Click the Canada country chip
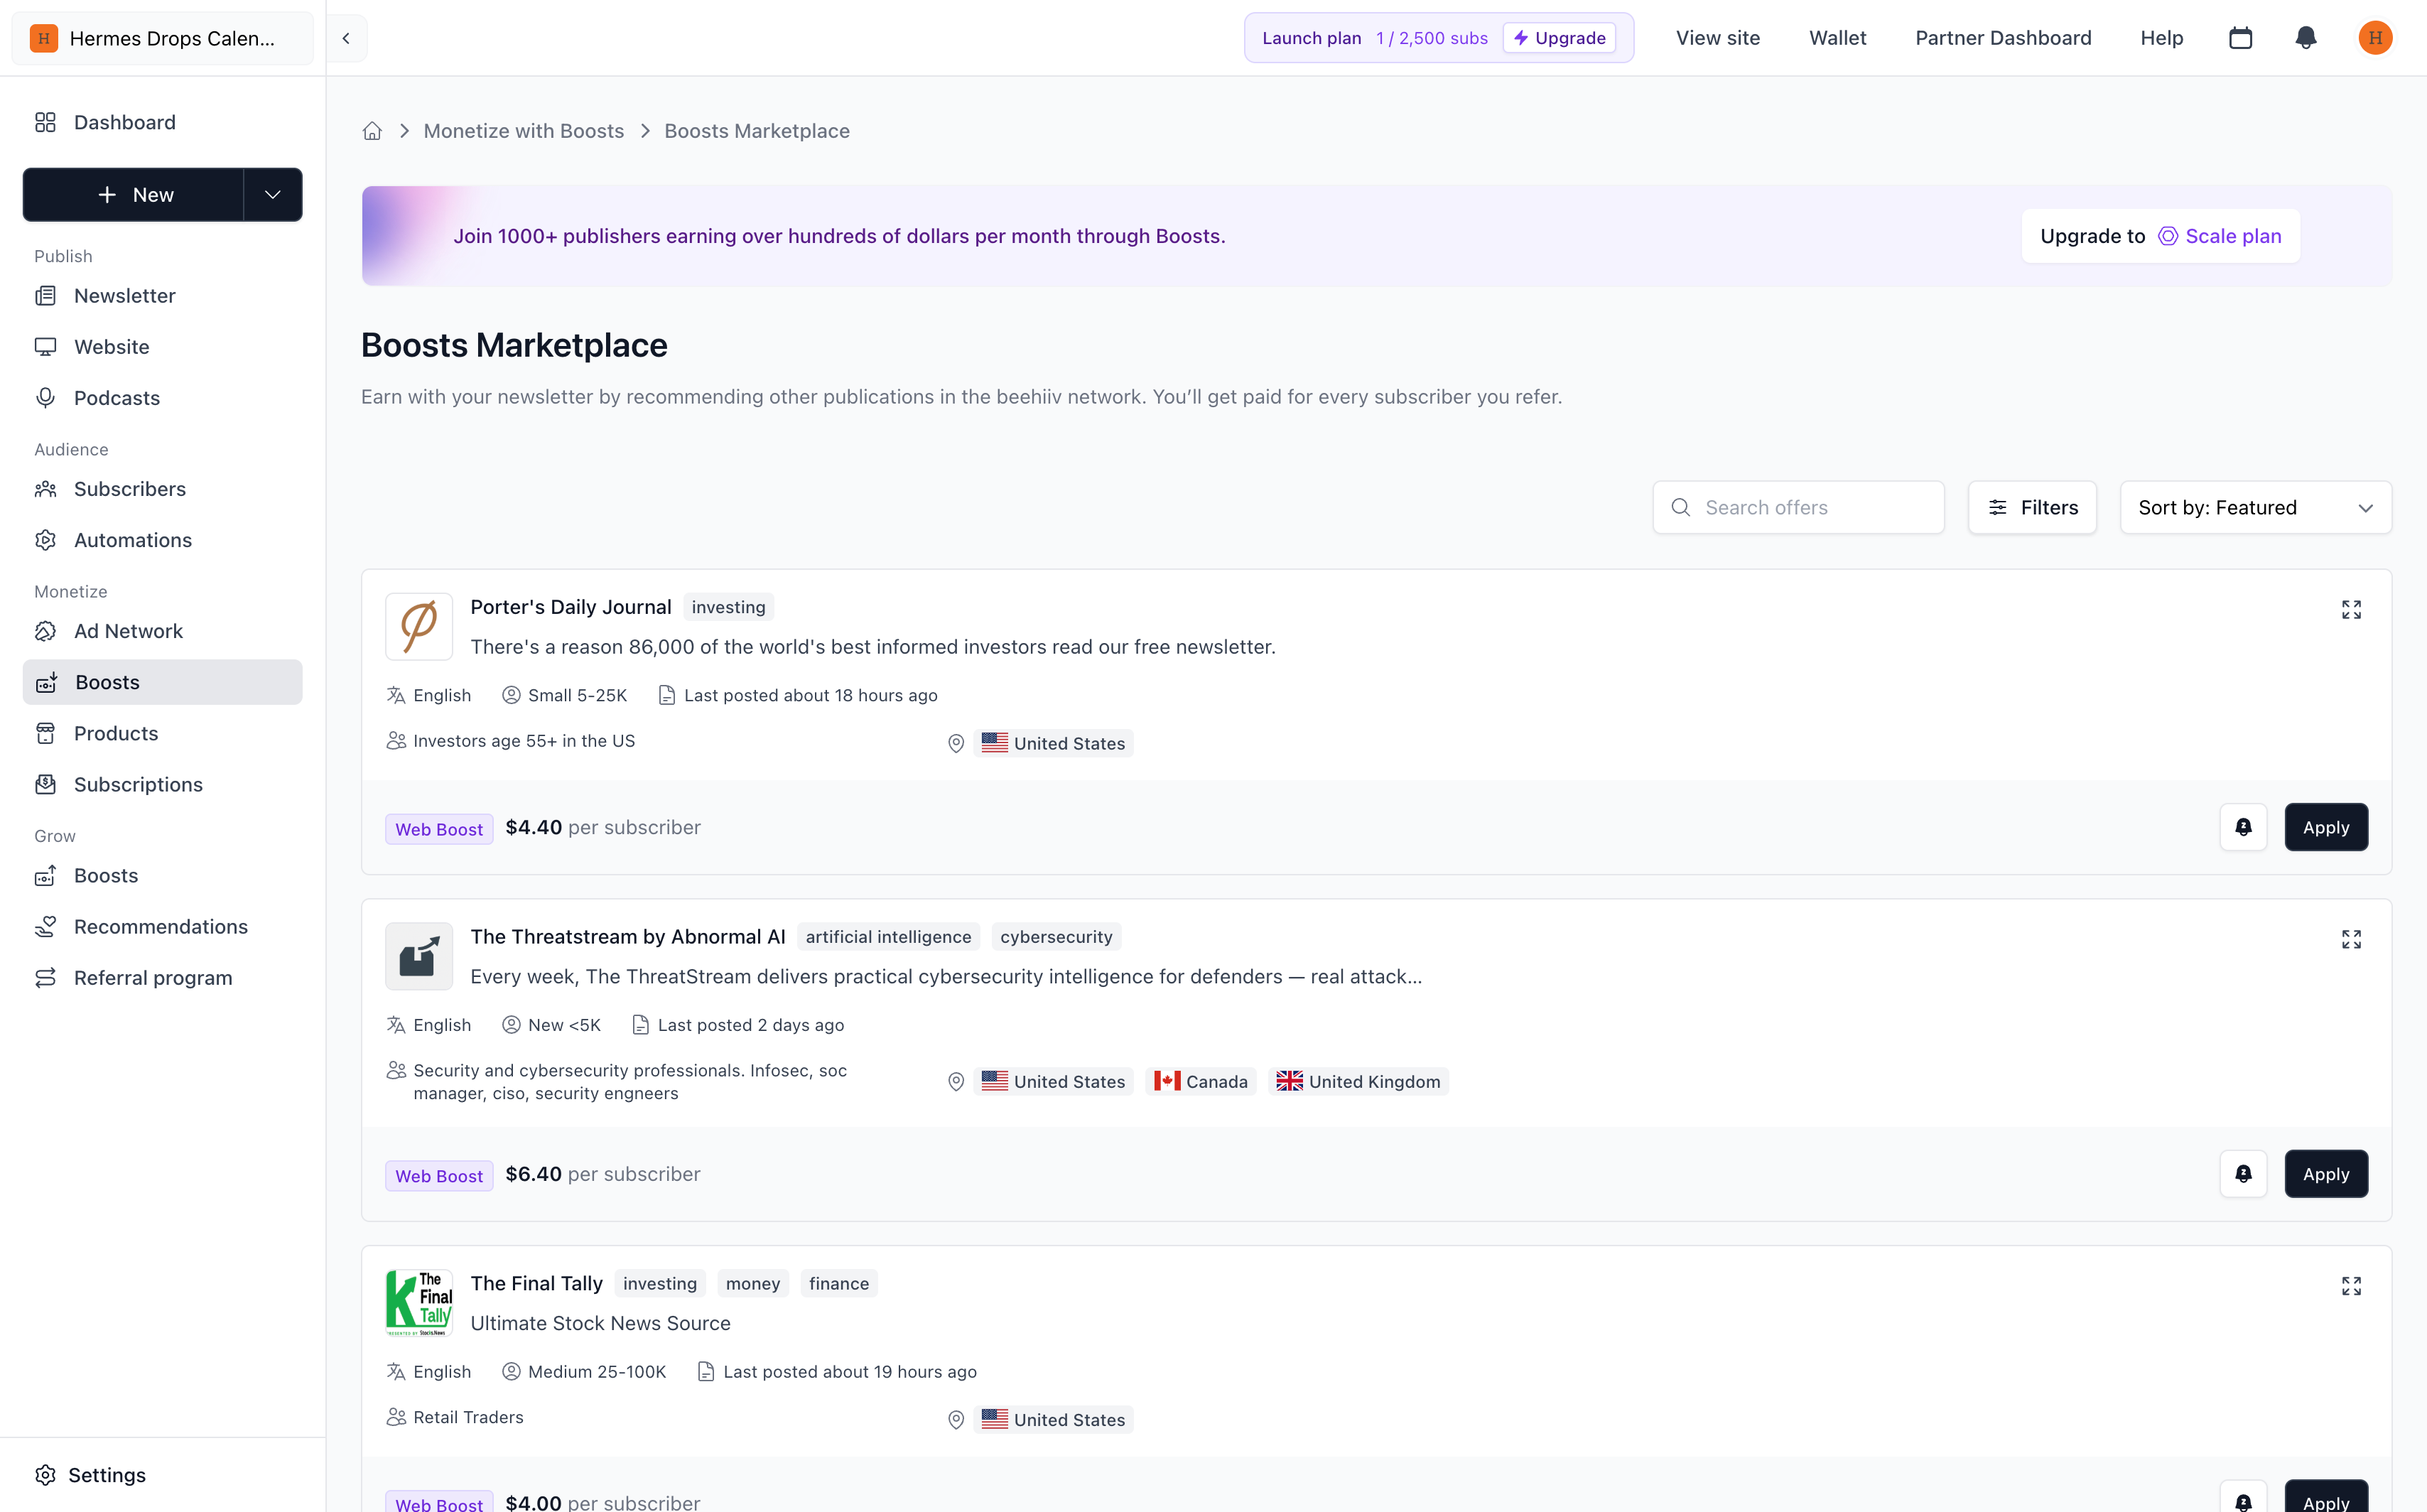This screenshot has height=1512, width=2427. (x=1201, y=1081)
